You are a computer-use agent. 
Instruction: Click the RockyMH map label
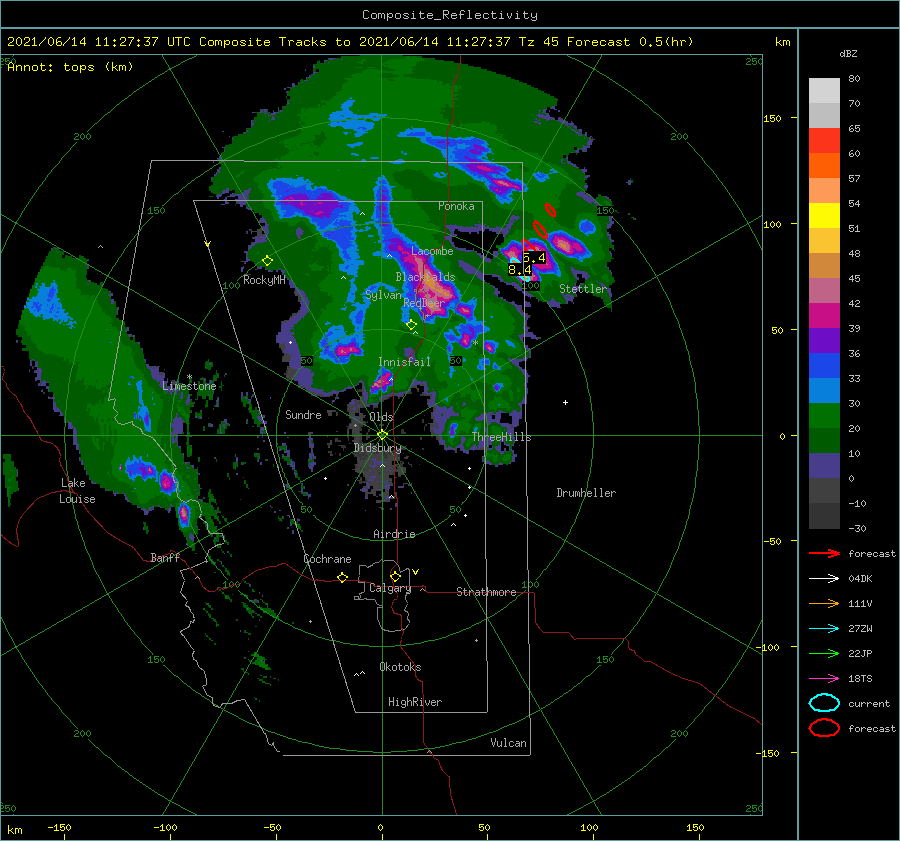tap(264, 280)
